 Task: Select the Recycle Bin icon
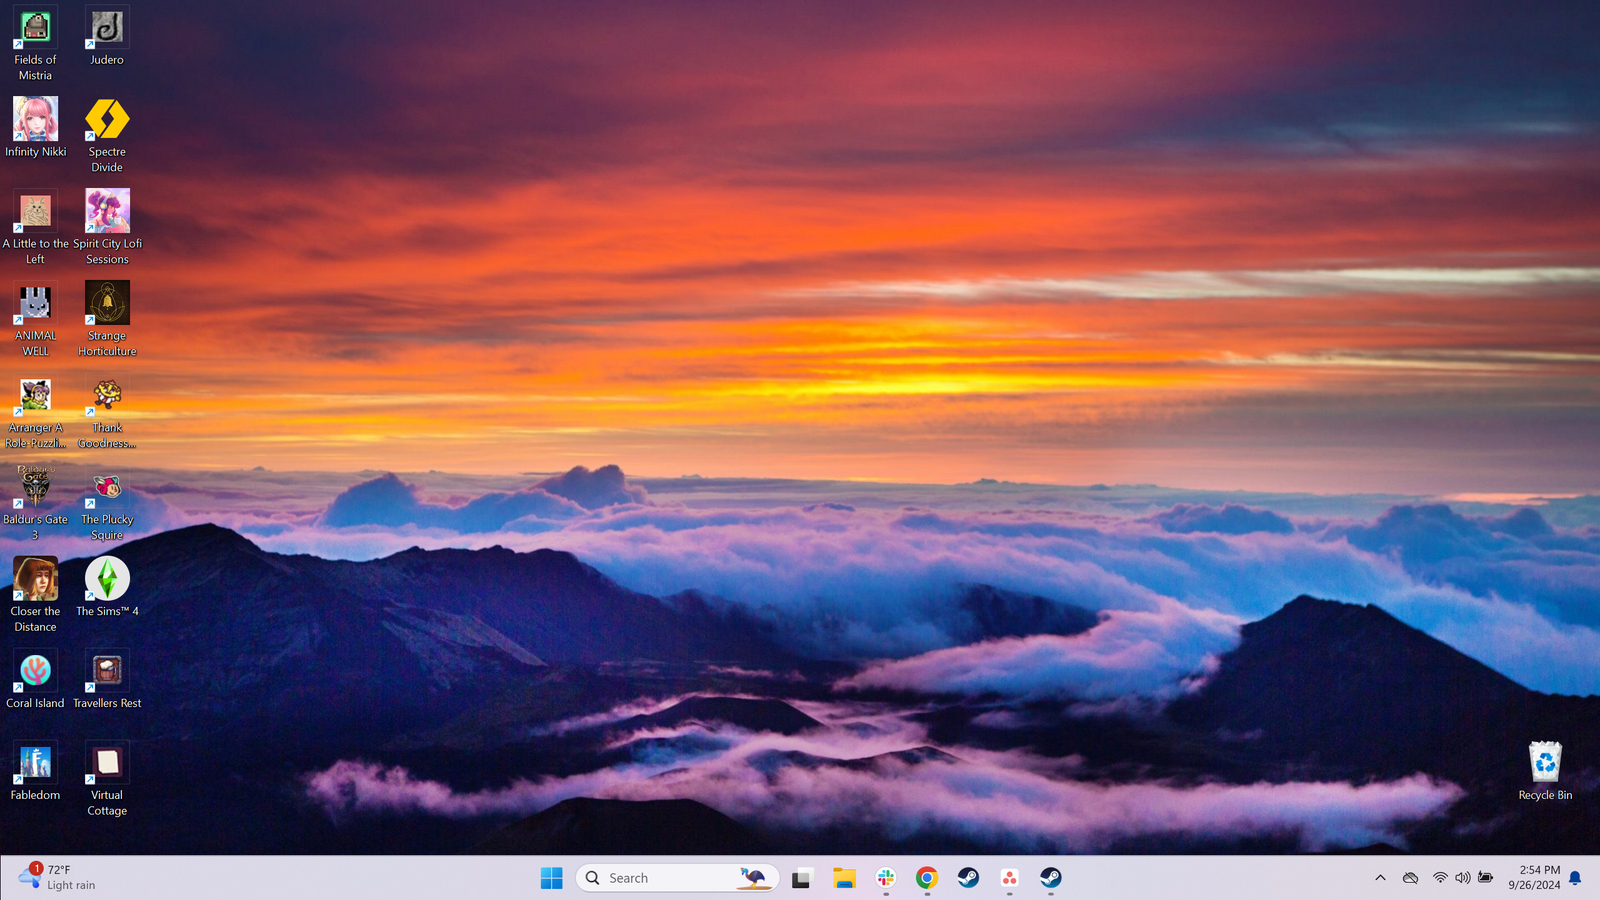[x=1545, y=764]
